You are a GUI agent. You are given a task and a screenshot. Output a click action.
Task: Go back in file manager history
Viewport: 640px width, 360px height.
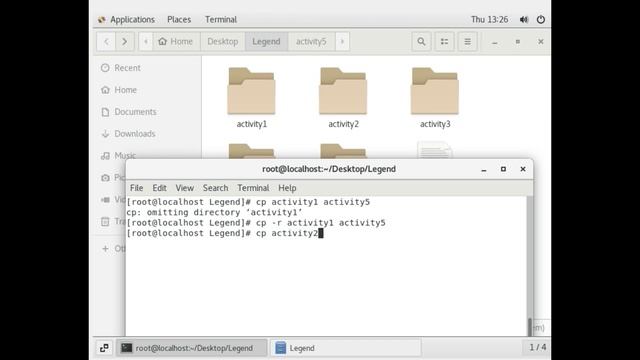point(107,42)
